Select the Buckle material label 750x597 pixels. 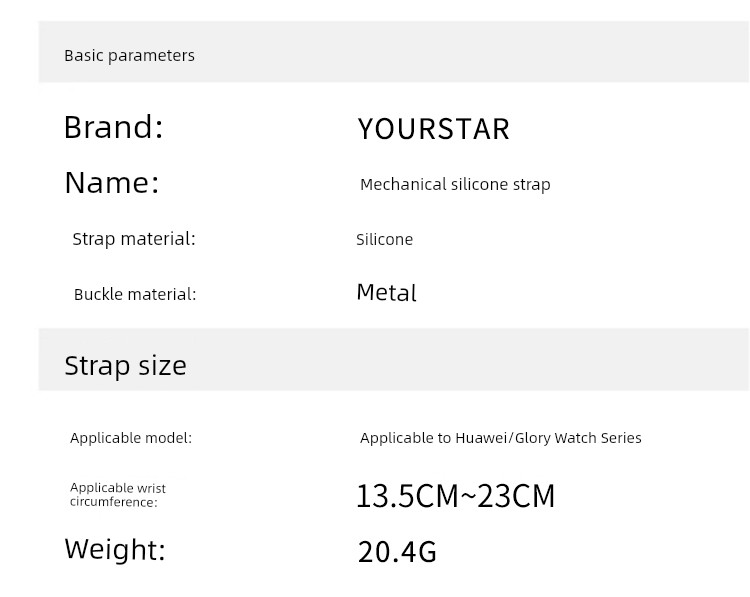(x=135, y=294)
